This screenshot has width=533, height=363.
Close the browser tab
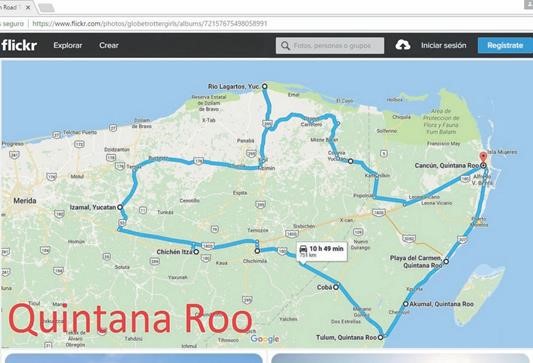(28, 7)
